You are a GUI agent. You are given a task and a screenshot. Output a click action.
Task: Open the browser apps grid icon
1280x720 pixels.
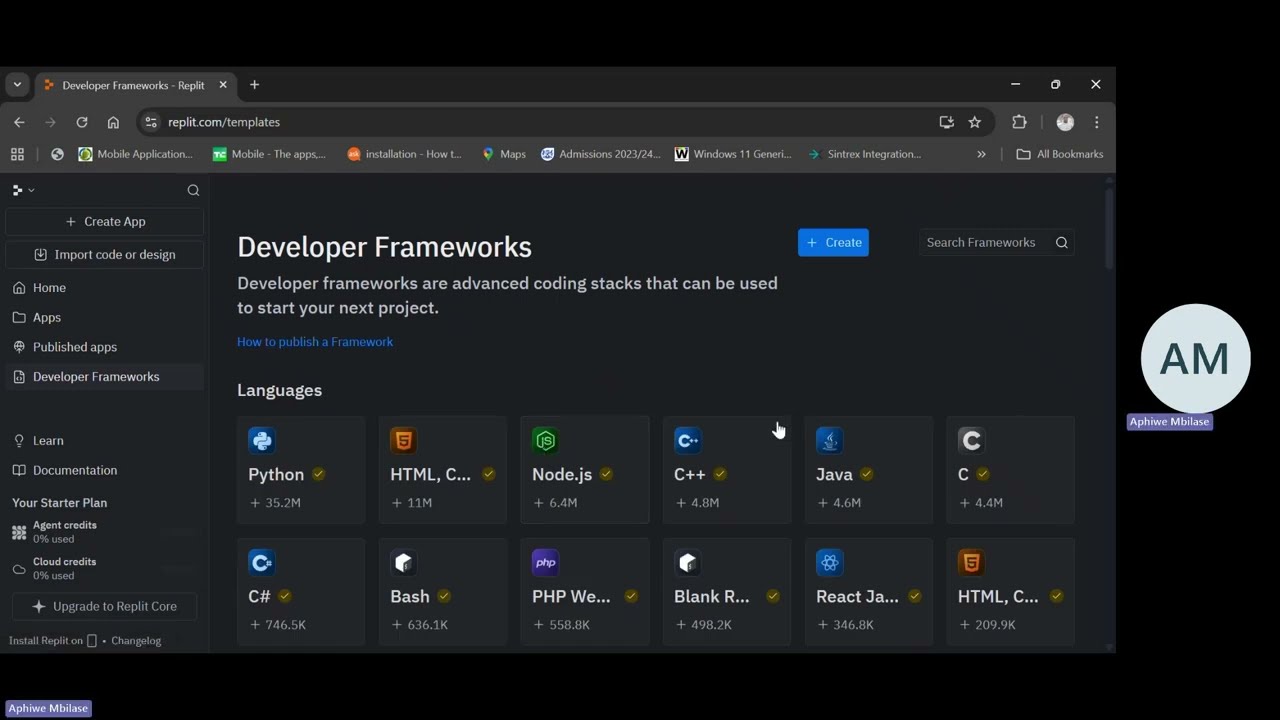(x=17, y=154)
